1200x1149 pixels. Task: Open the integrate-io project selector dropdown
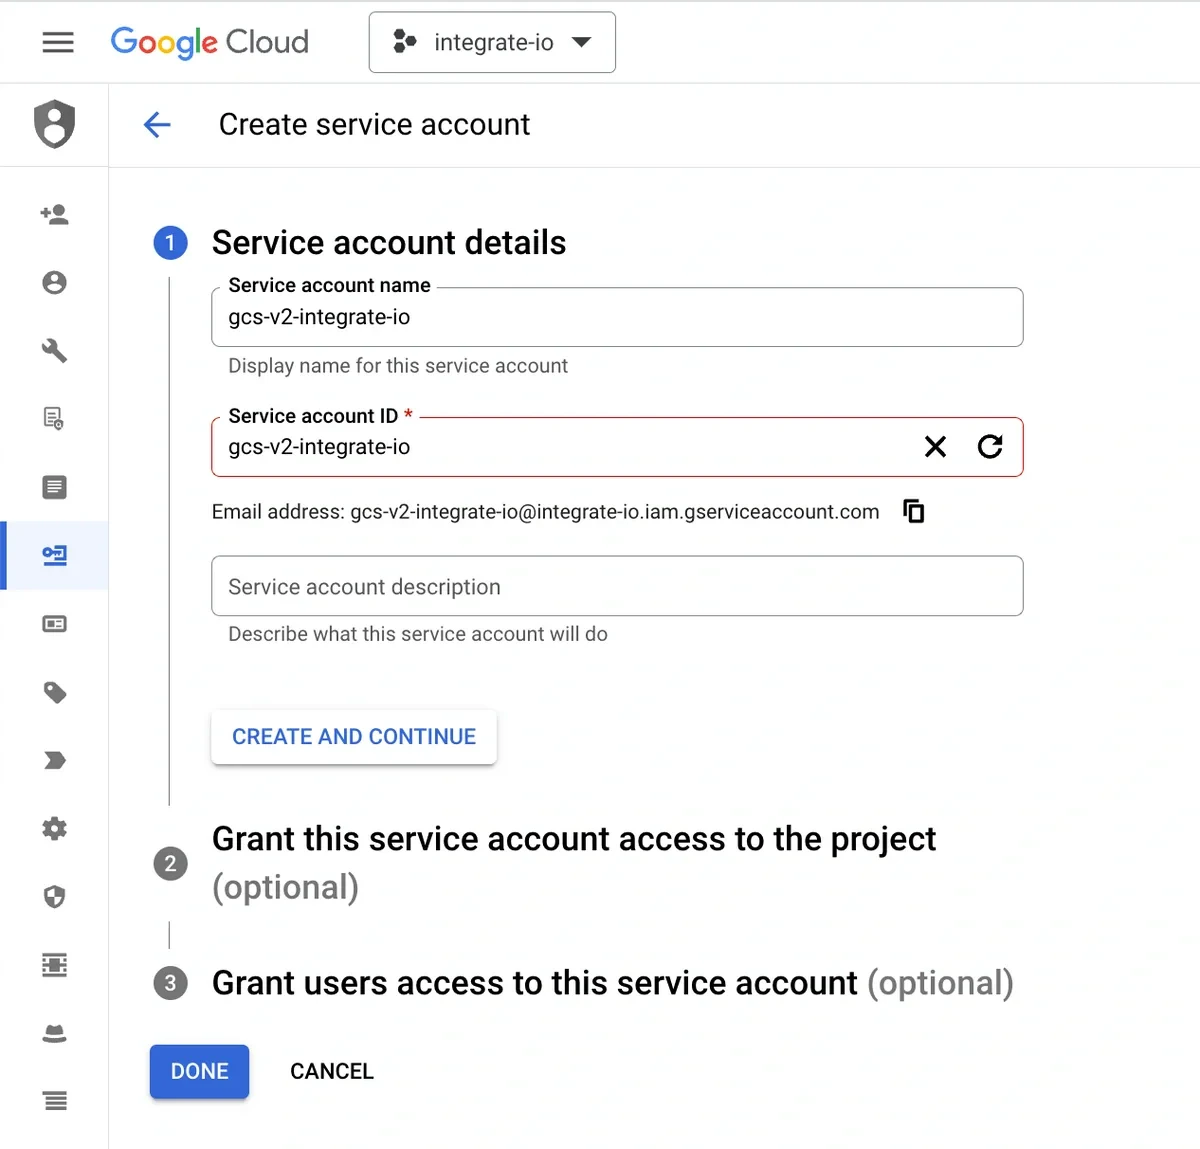click(492, 42)
